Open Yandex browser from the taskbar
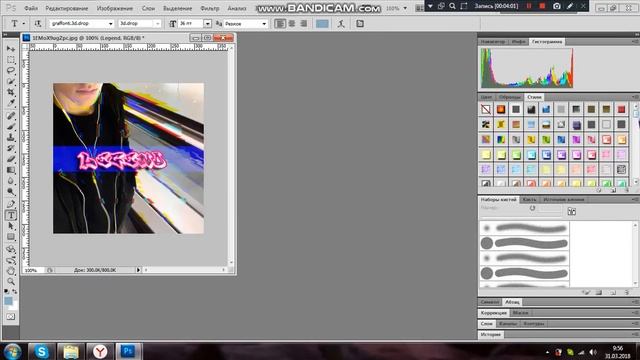The width and height of the screenshot is (640, 360). 100,351
